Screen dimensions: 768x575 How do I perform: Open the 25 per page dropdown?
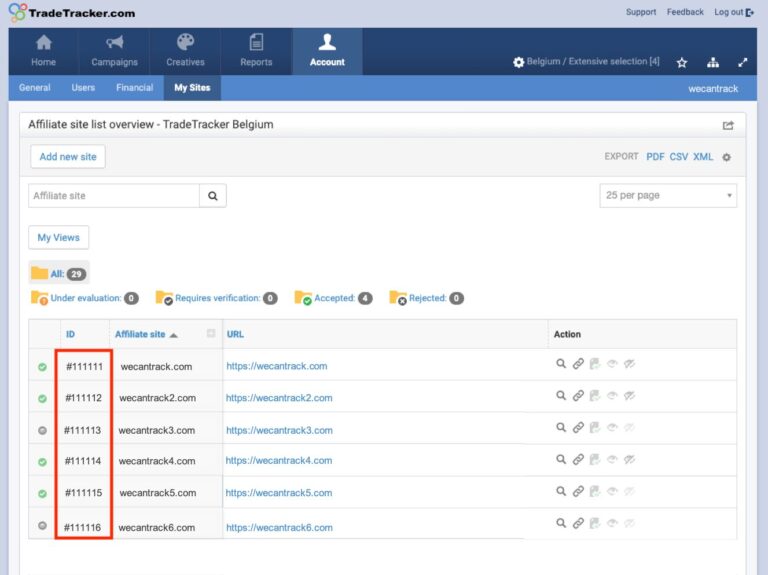pos(668,195)
